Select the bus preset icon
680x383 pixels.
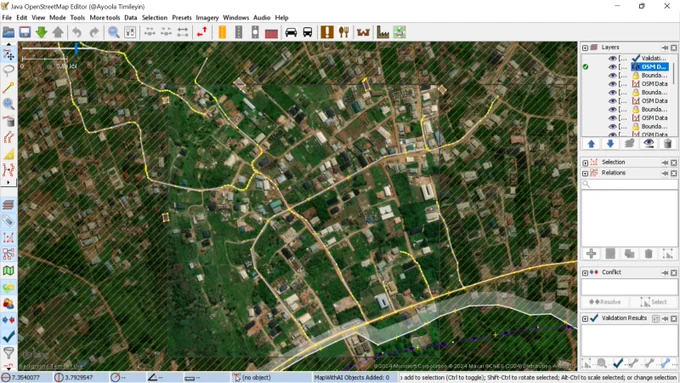(307, 32)
